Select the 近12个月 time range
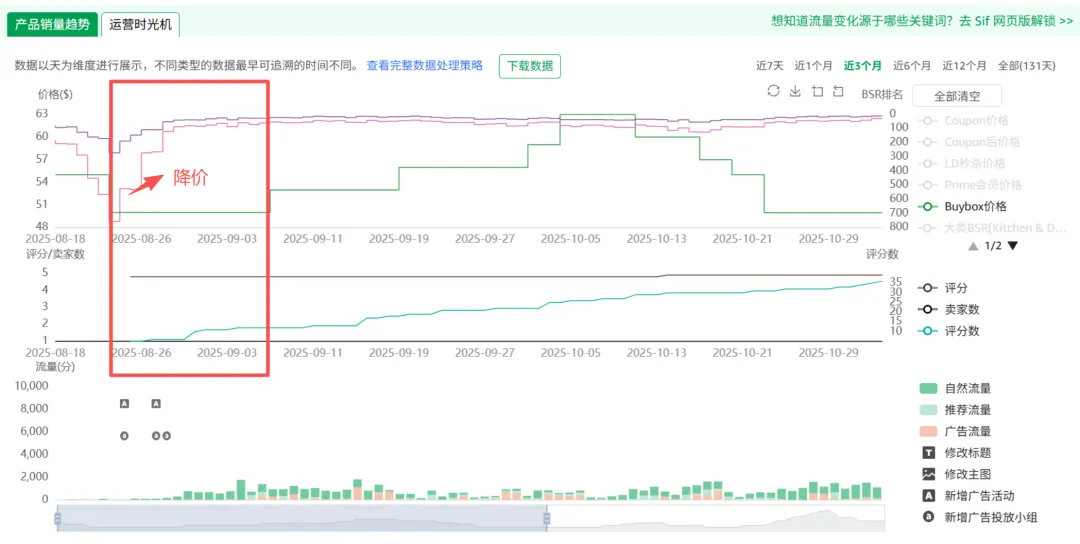This screenshot has width=1080, height=544. (x=964, y=65)
